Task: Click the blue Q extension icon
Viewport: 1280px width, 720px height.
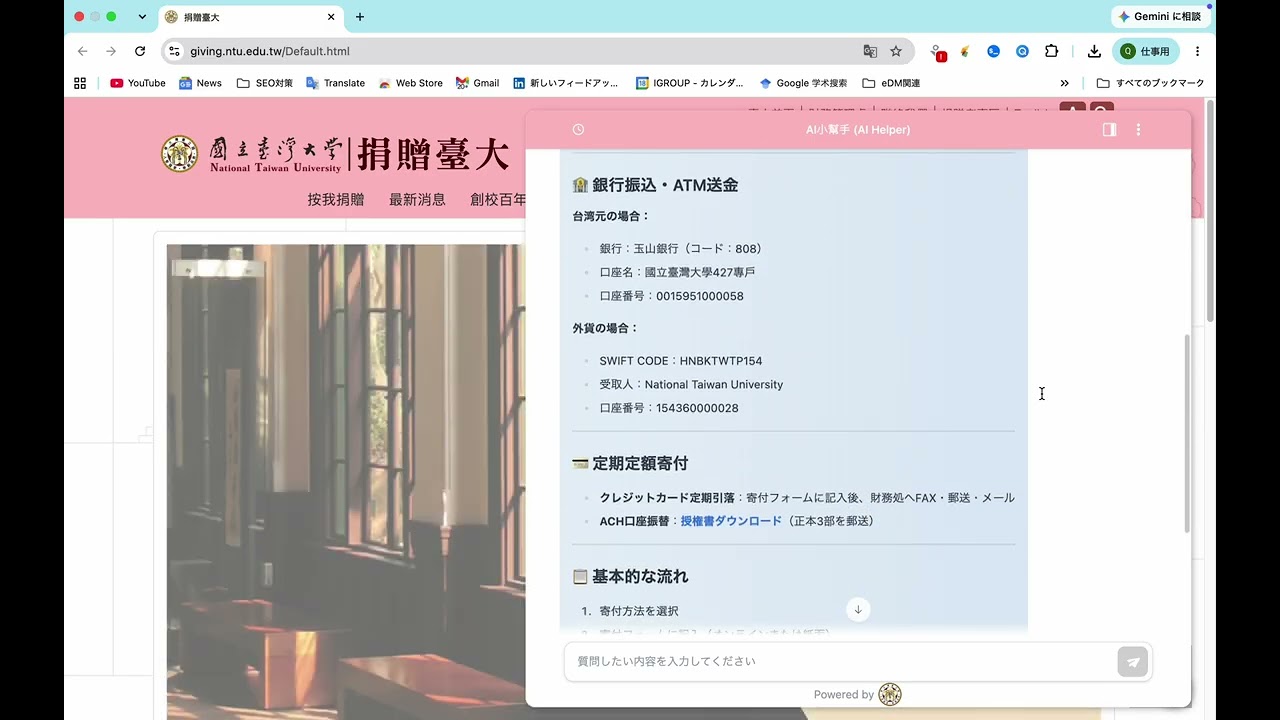Action: 1022,51
